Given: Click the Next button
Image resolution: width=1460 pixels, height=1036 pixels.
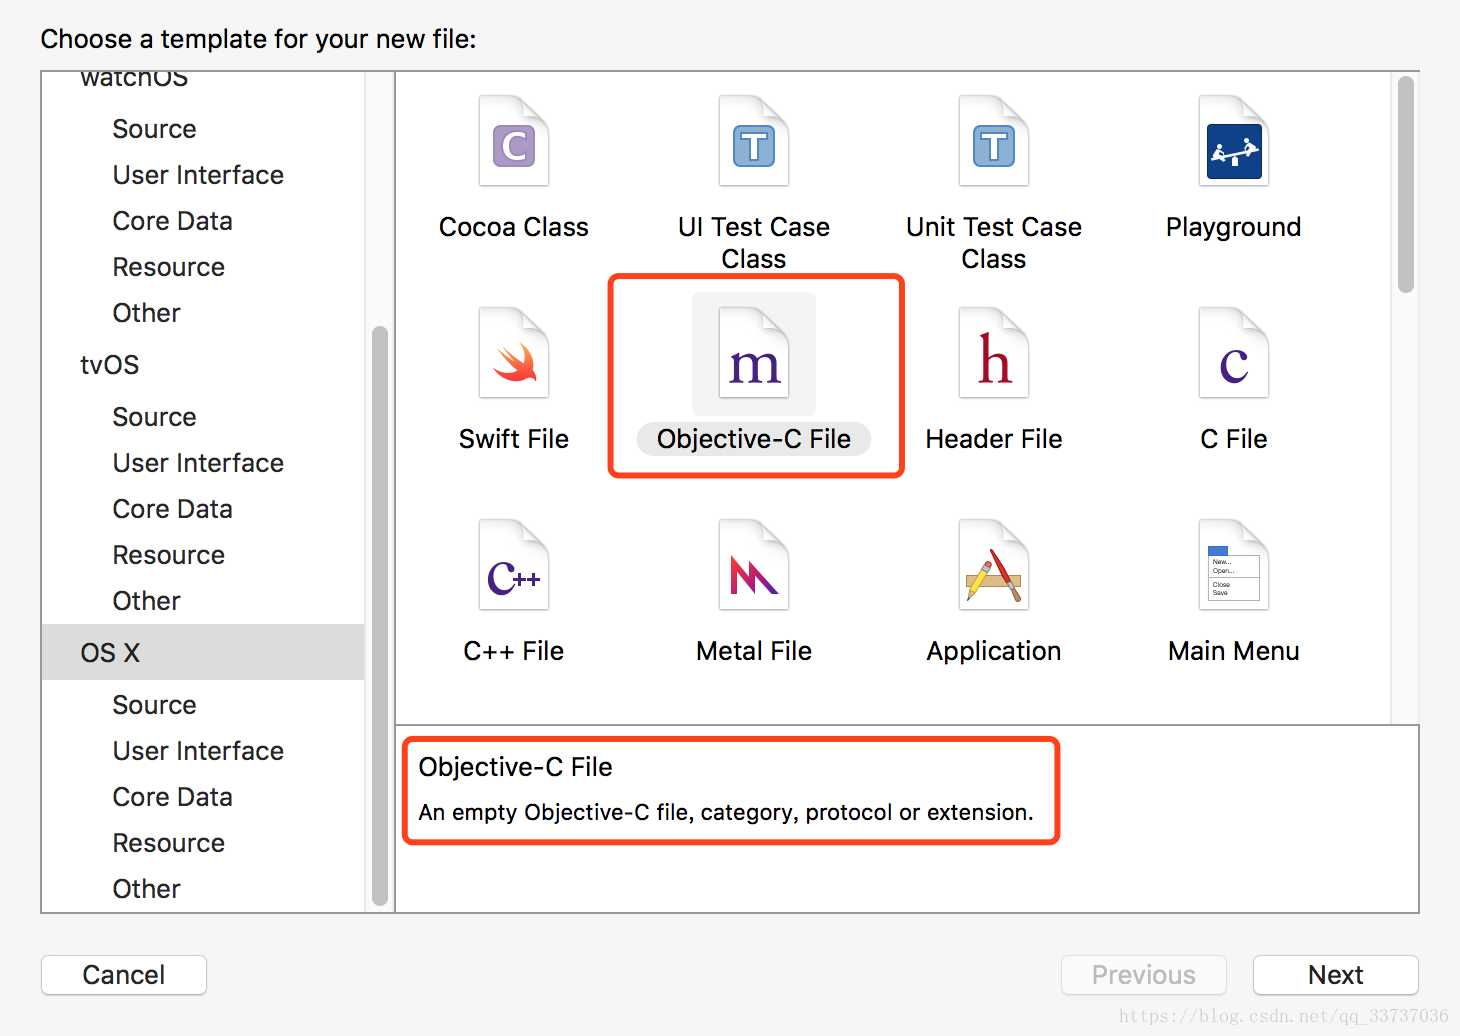Looking at the screenshot, I should tap(1335, 975).
